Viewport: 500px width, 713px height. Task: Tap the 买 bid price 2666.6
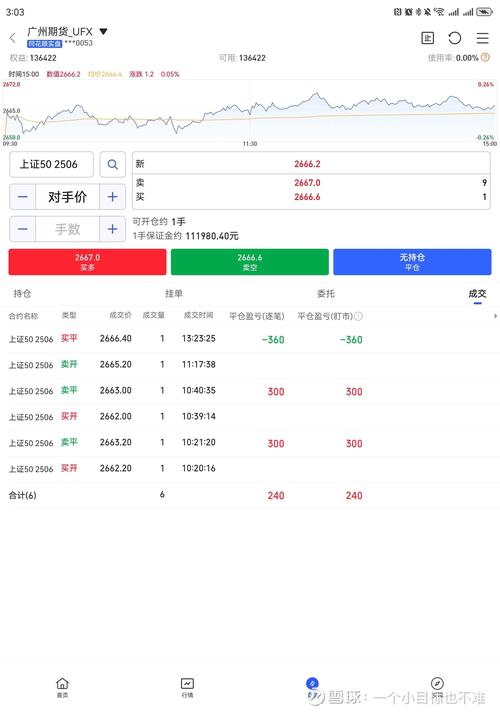(x=307, y=197)
